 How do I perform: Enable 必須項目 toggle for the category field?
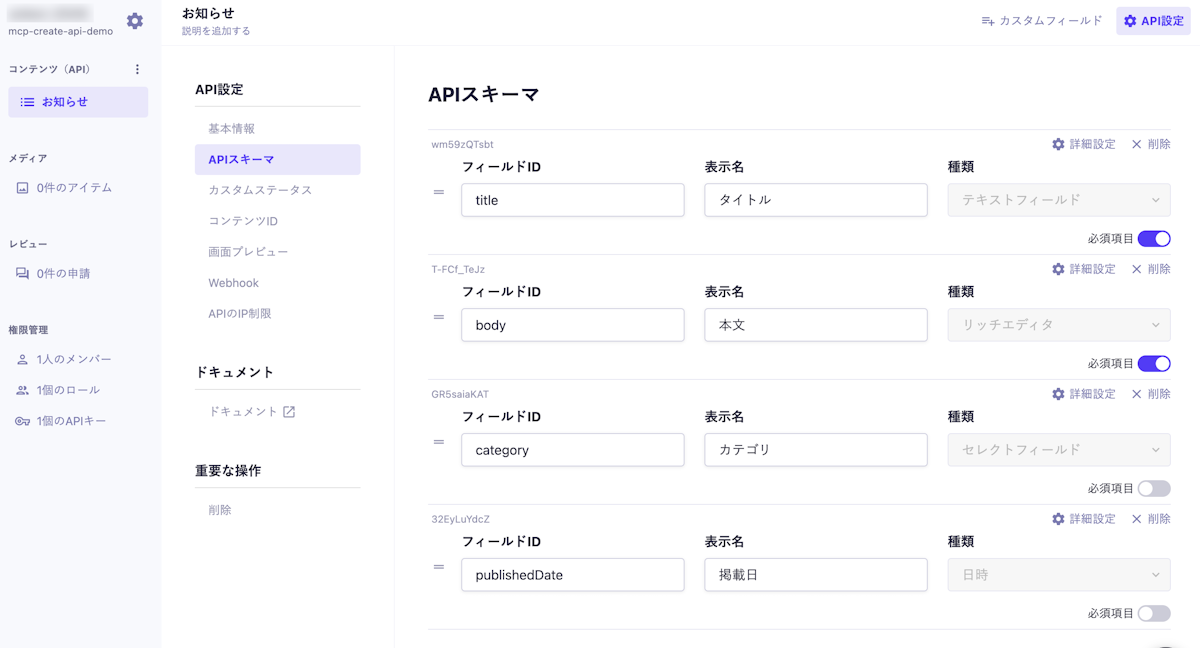pos(1154,489)
